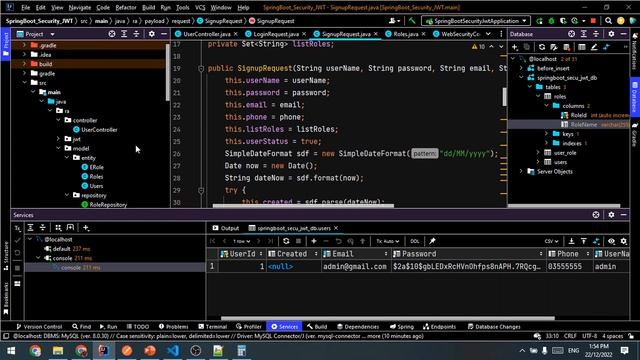
Task: Toggle Database tool window side button
Action: [x=635, y=97]
